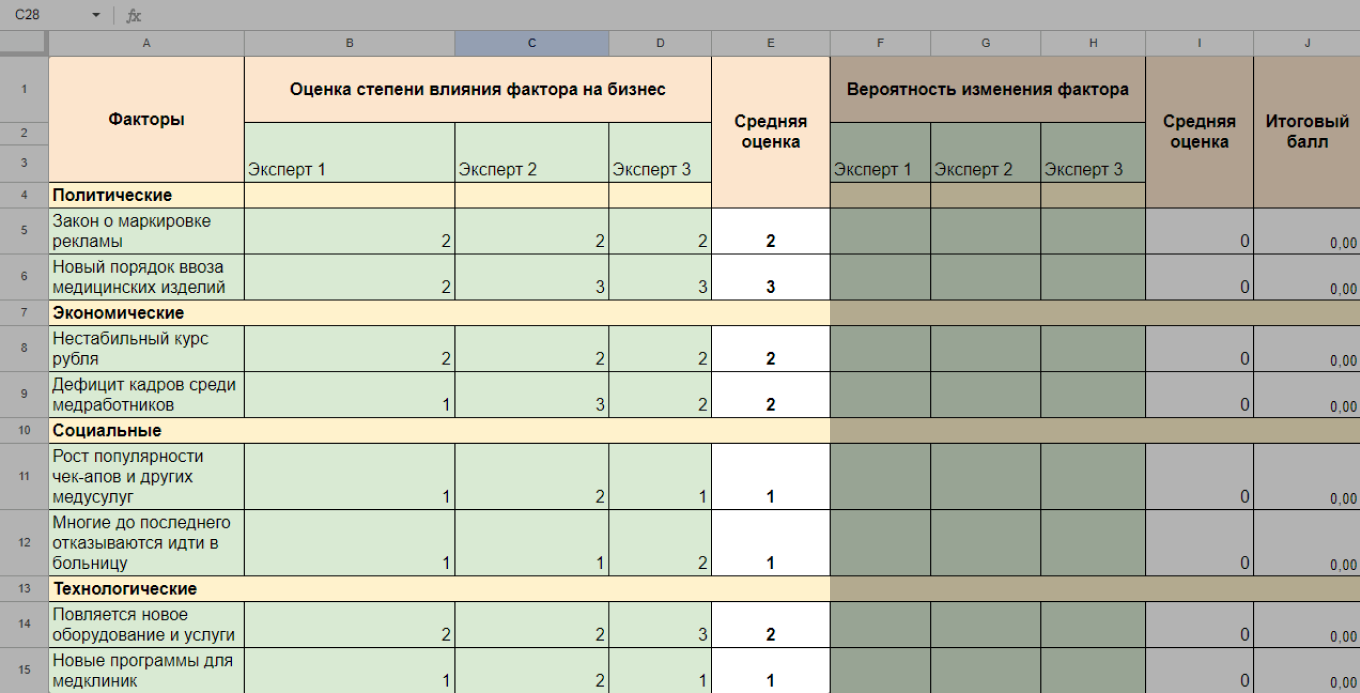
Task: Click cell 'Закон о маркировке рекламы'
Action: pos(146,231)
